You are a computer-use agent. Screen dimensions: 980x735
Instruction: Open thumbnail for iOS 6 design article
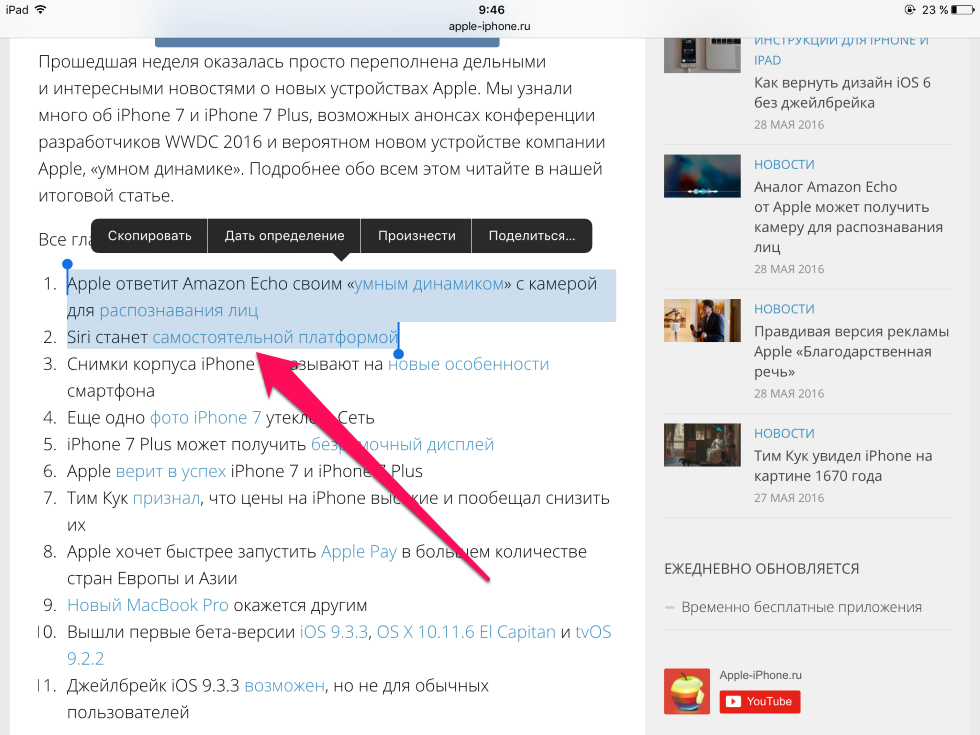(x=702, y=55)
